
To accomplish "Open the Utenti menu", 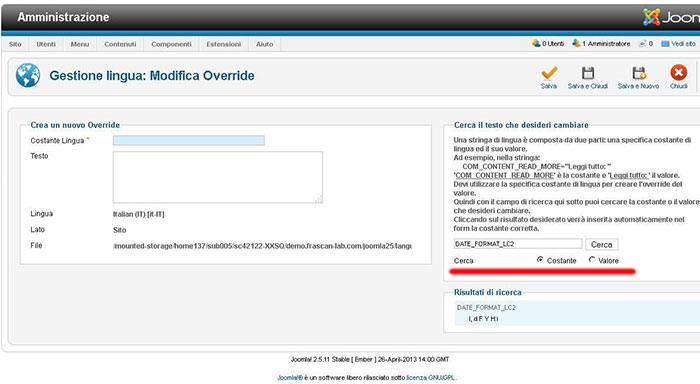I will (x=46, y=44).
